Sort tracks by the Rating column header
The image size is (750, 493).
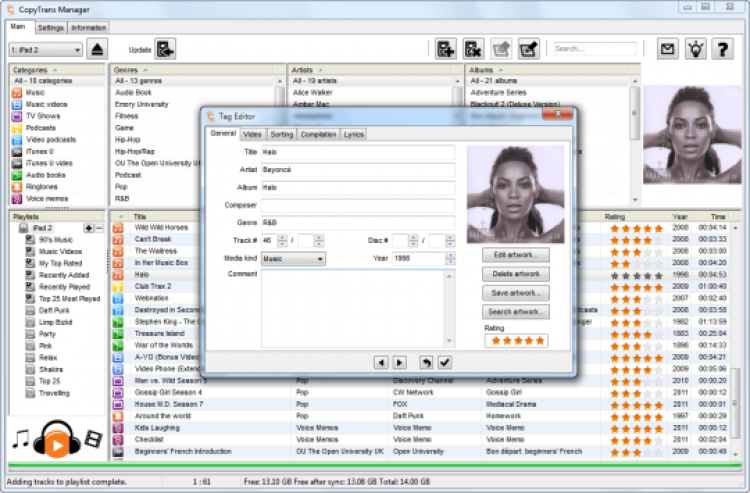click(615, 217)
